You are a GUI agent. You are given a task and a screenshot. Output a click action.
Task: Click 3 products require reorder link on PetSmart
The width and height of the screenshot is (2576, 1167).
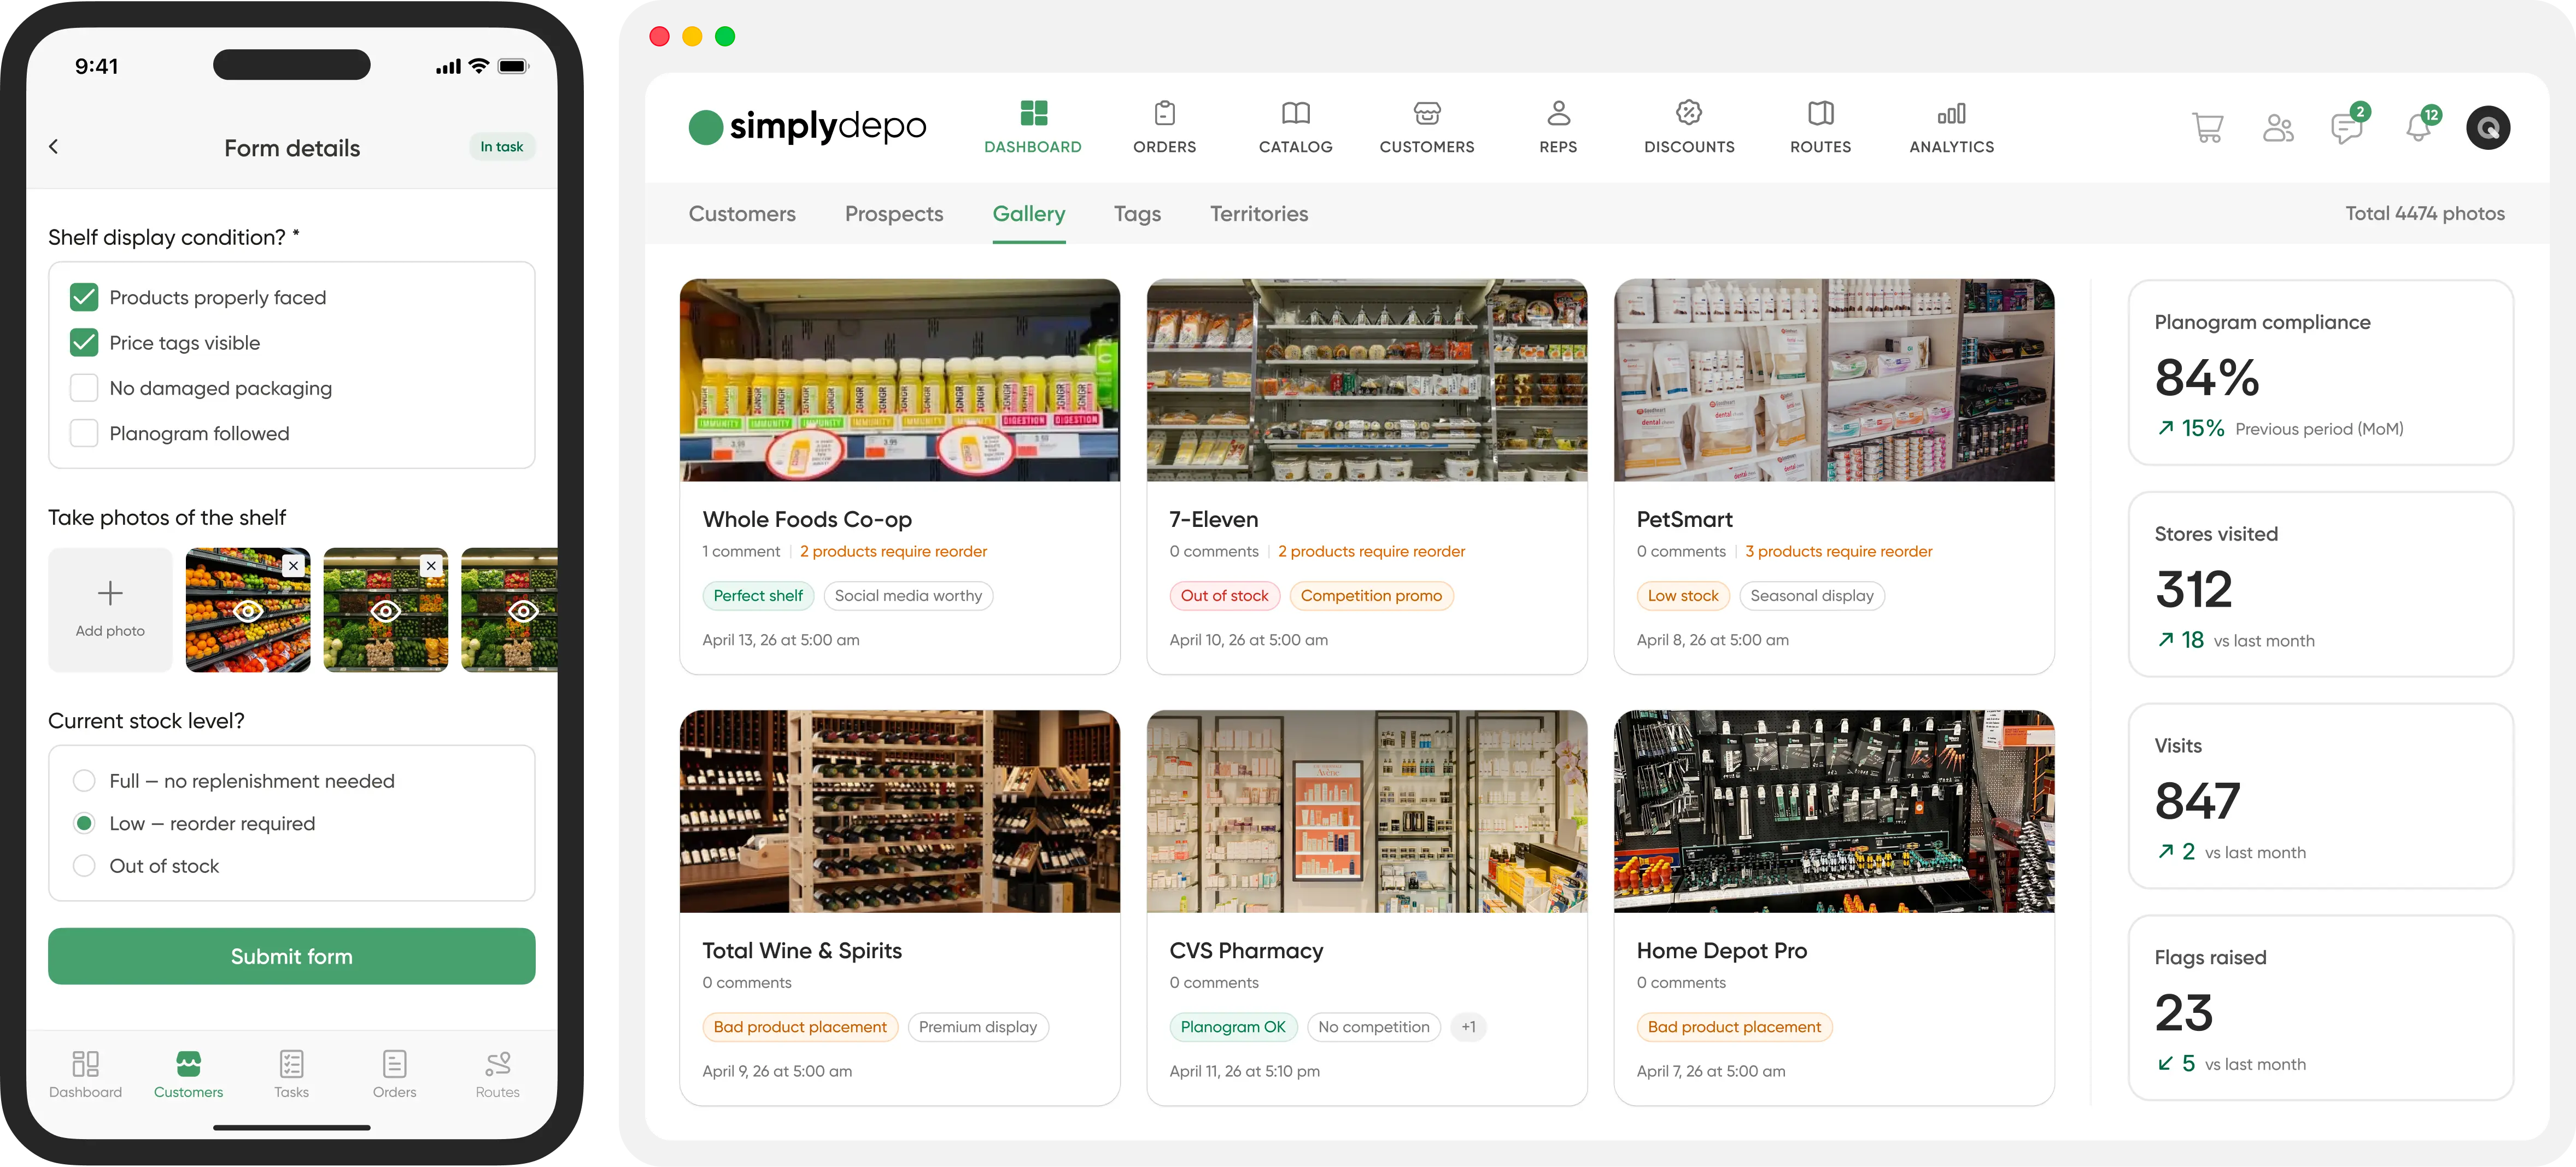(x=1838, y=552)
